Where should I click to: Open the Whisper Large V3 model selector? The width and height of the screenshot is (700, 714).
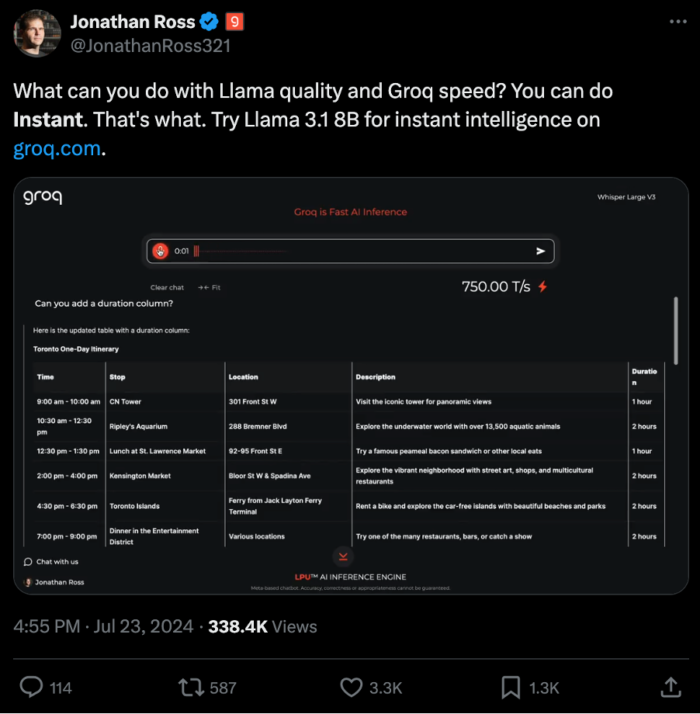coord(626,198)
